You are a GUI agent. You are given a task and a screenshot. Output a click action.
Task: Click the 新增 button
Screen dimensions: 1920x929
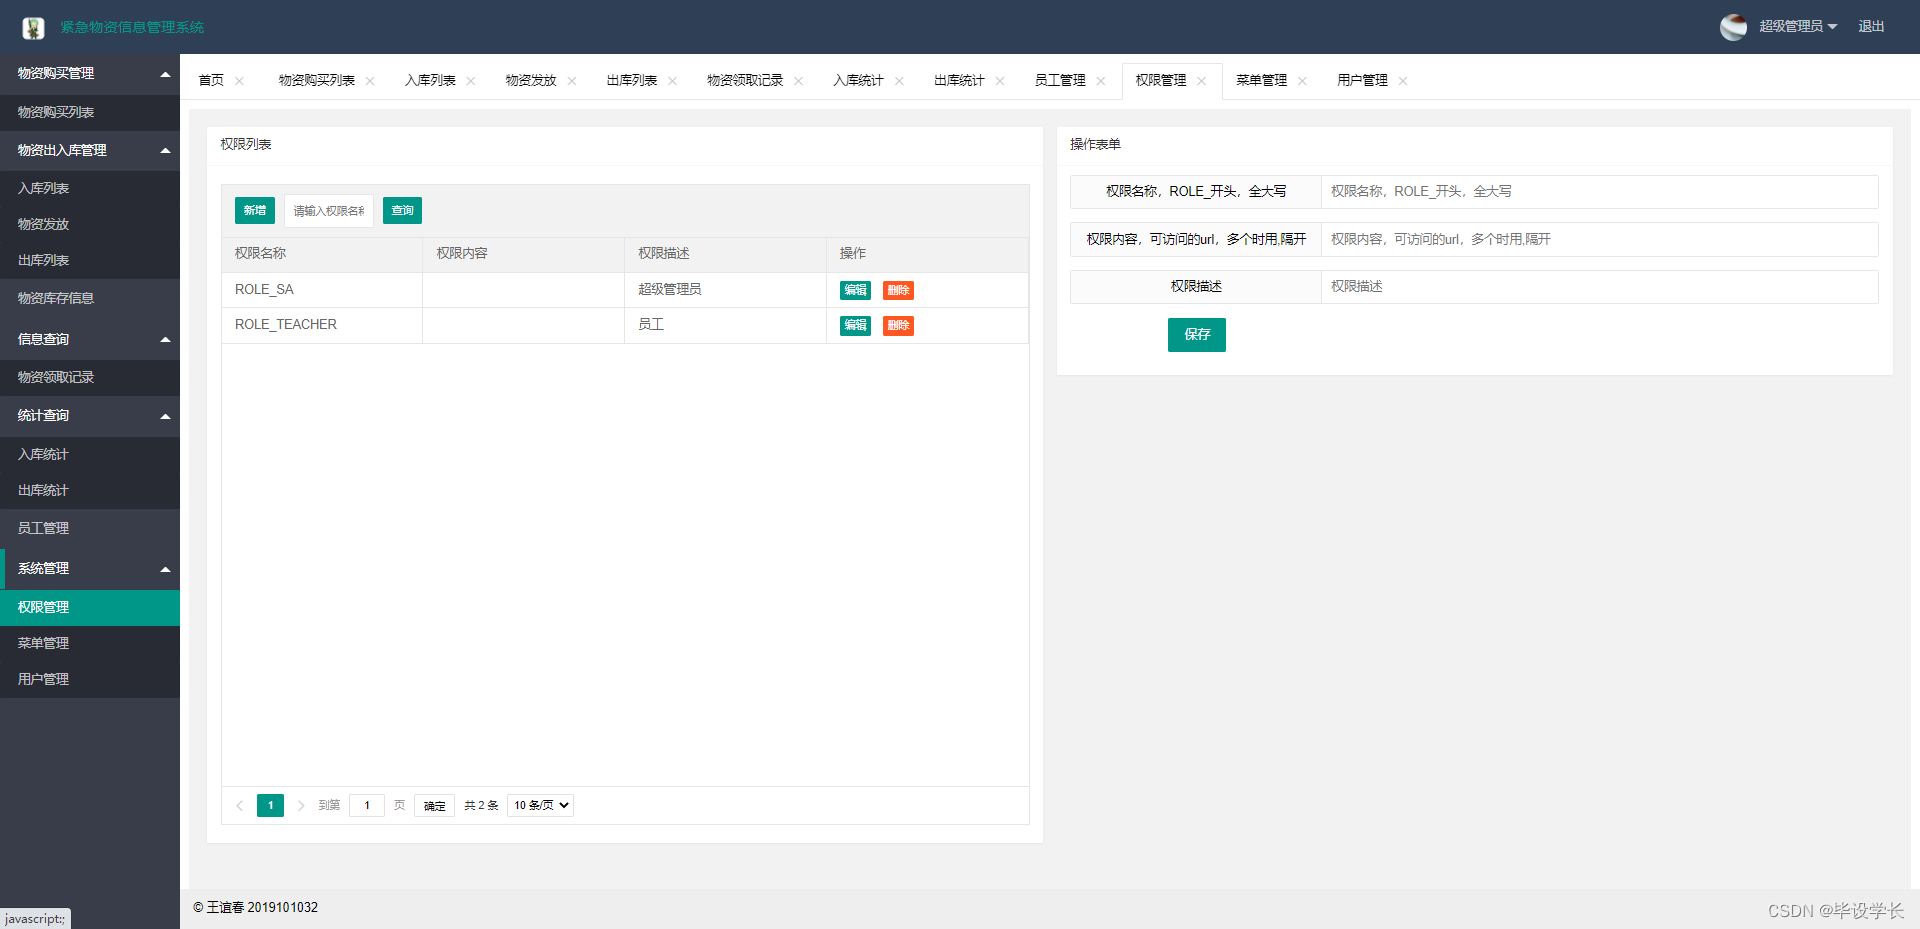(255, 210)
